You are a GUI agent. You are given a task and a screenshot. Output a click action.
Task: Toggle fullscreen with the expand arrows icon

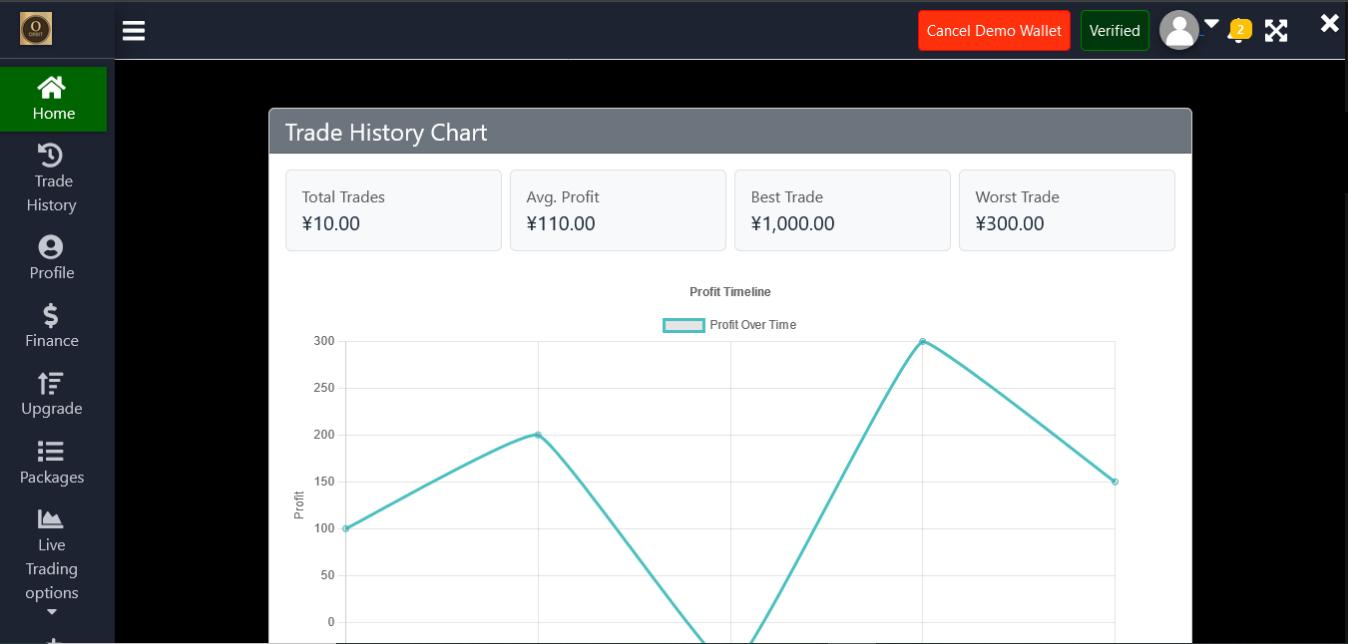pyautogui.click(x=1276, y=31)
